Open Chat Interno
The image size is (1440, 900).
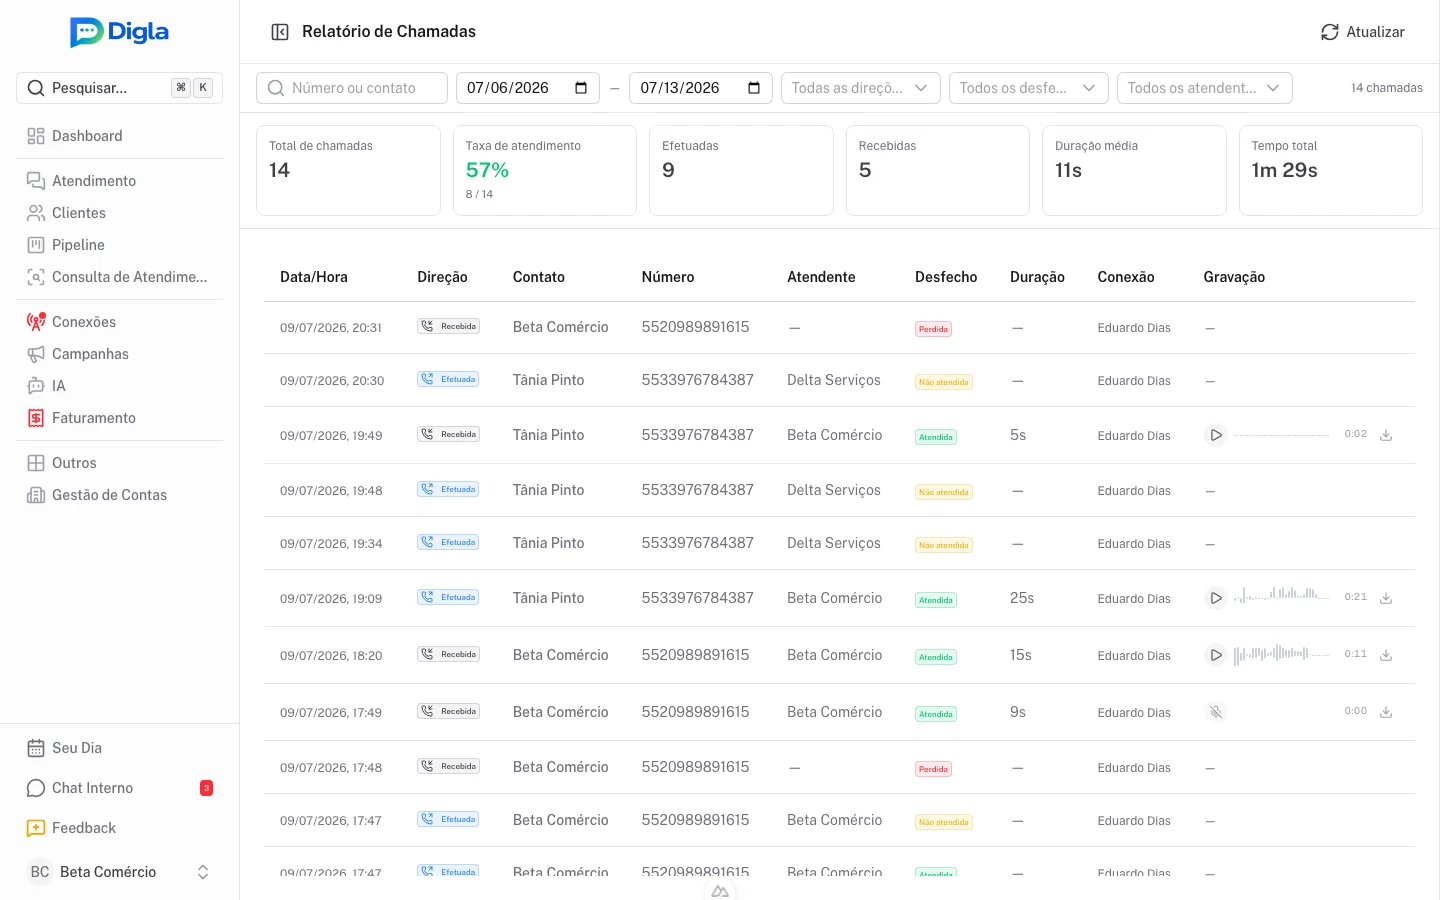tap(119, 788)
